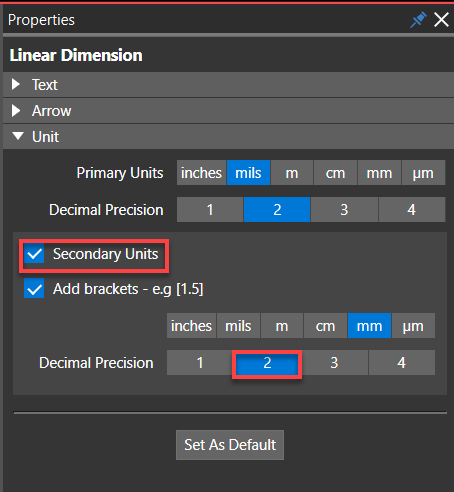
Task: Choose inches for secondary units
Action: [191, 326]
